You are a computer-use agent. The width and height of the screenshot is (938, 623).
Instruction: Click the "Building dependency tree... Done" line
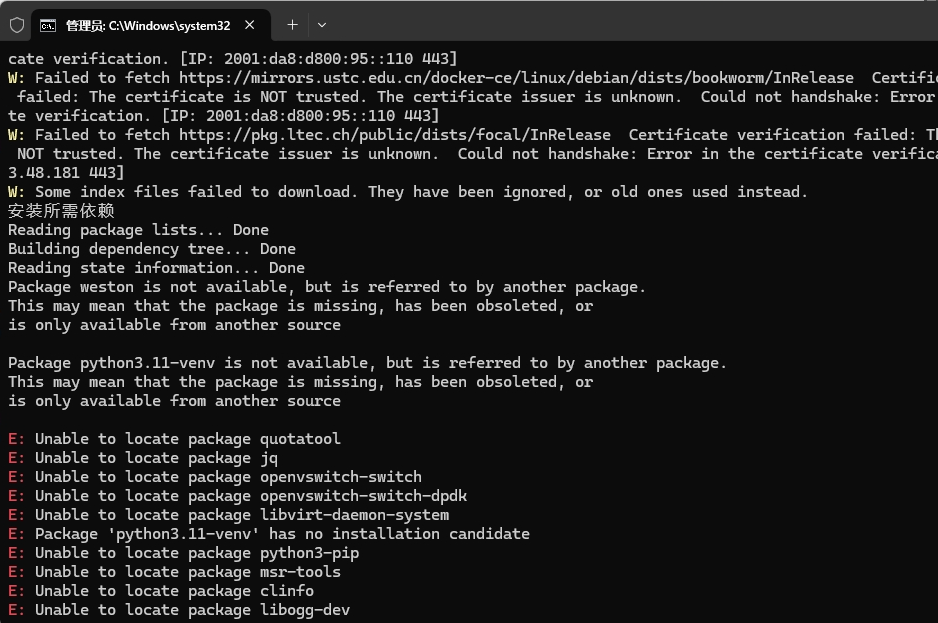click(x=152, y=249)
